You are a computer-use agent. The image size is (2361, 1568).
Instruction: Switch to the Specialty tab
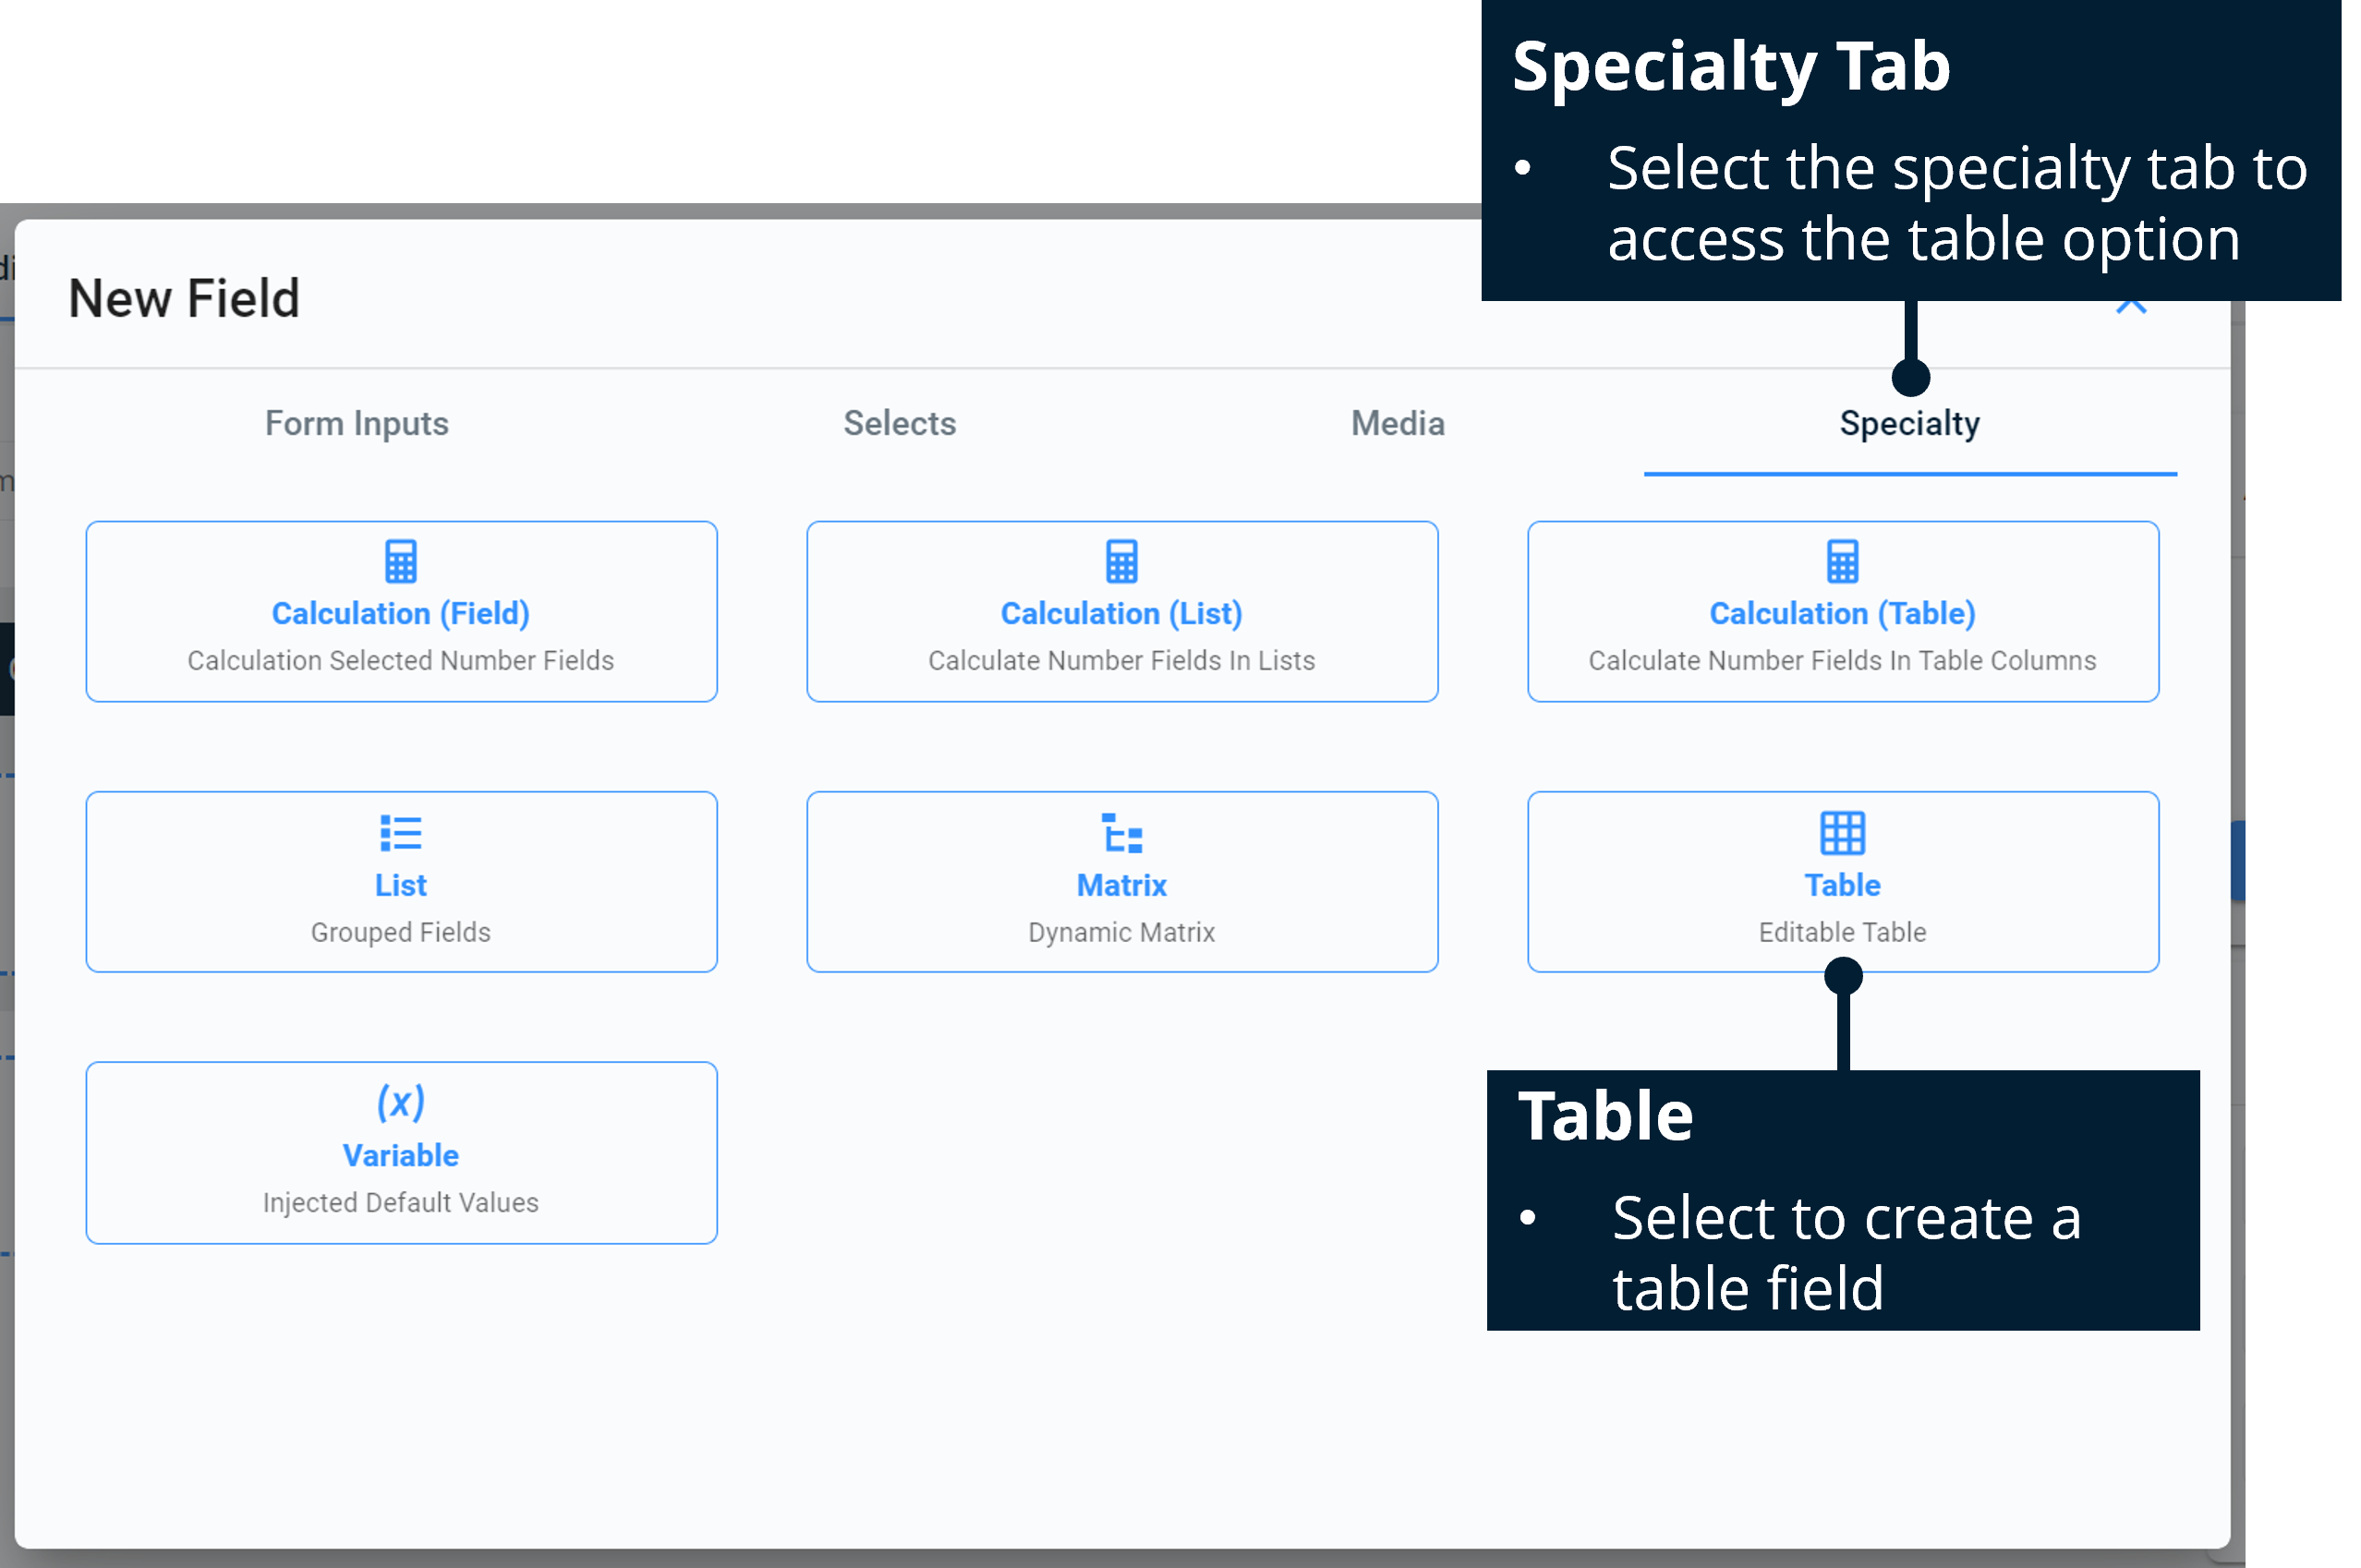coord(1908,423)
